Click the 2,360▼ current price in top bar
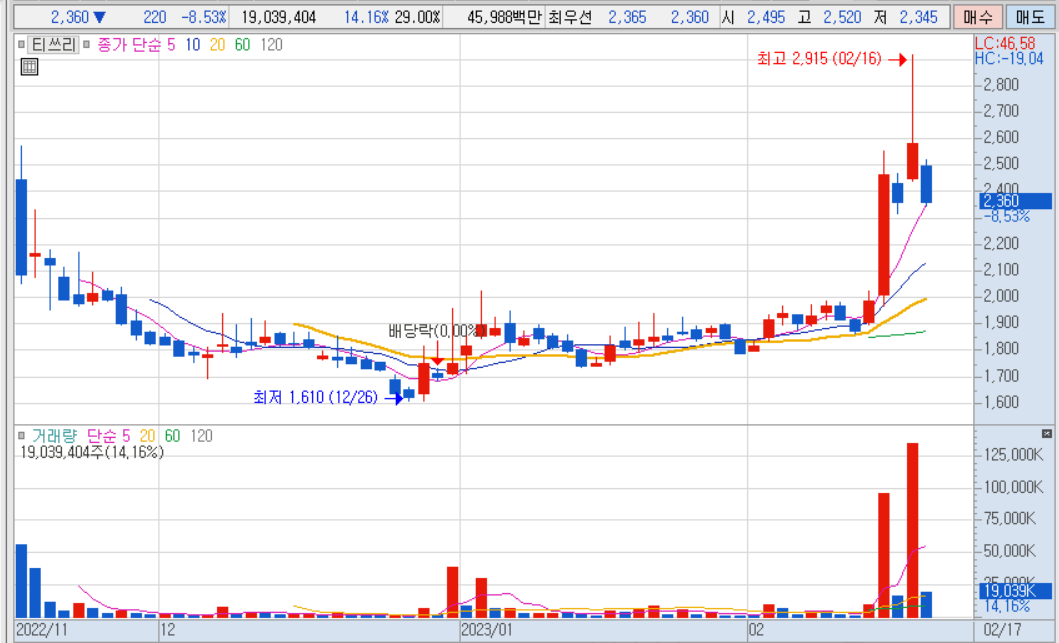 click(x=78, y=17)
